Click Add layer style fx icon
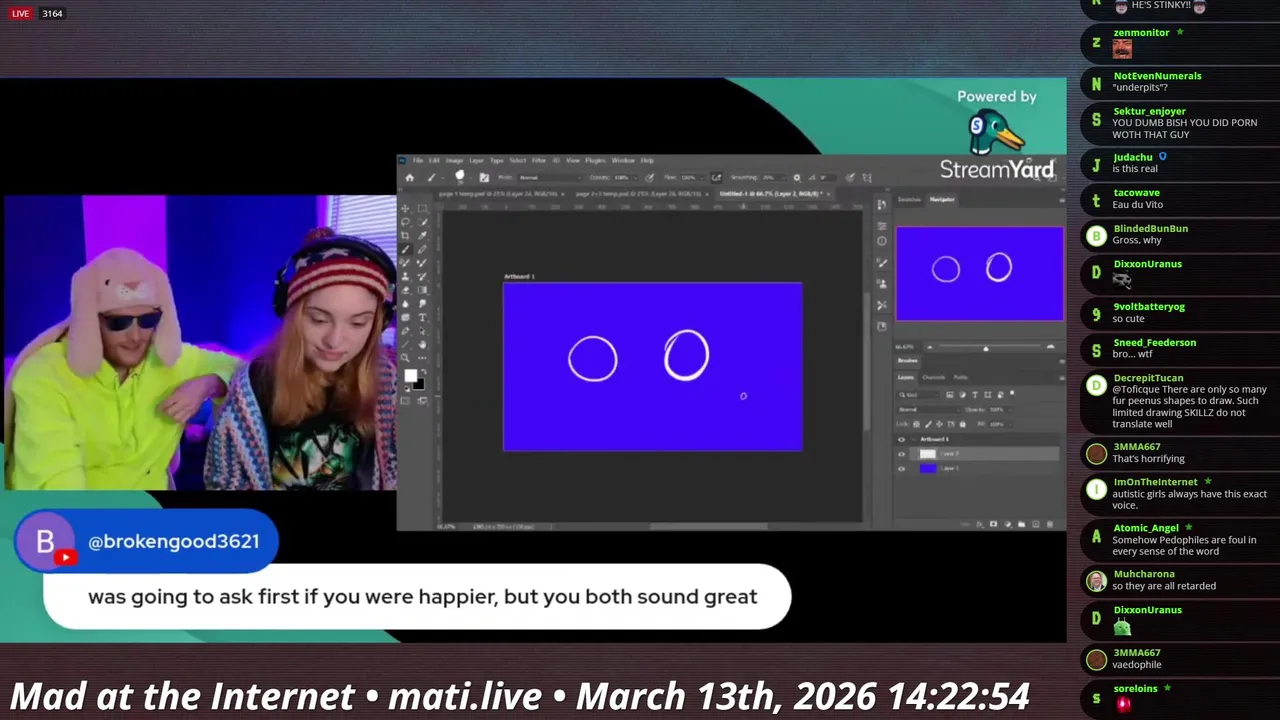The width and height of the screenshot is (1280, 720). click(x=979, y=524)
